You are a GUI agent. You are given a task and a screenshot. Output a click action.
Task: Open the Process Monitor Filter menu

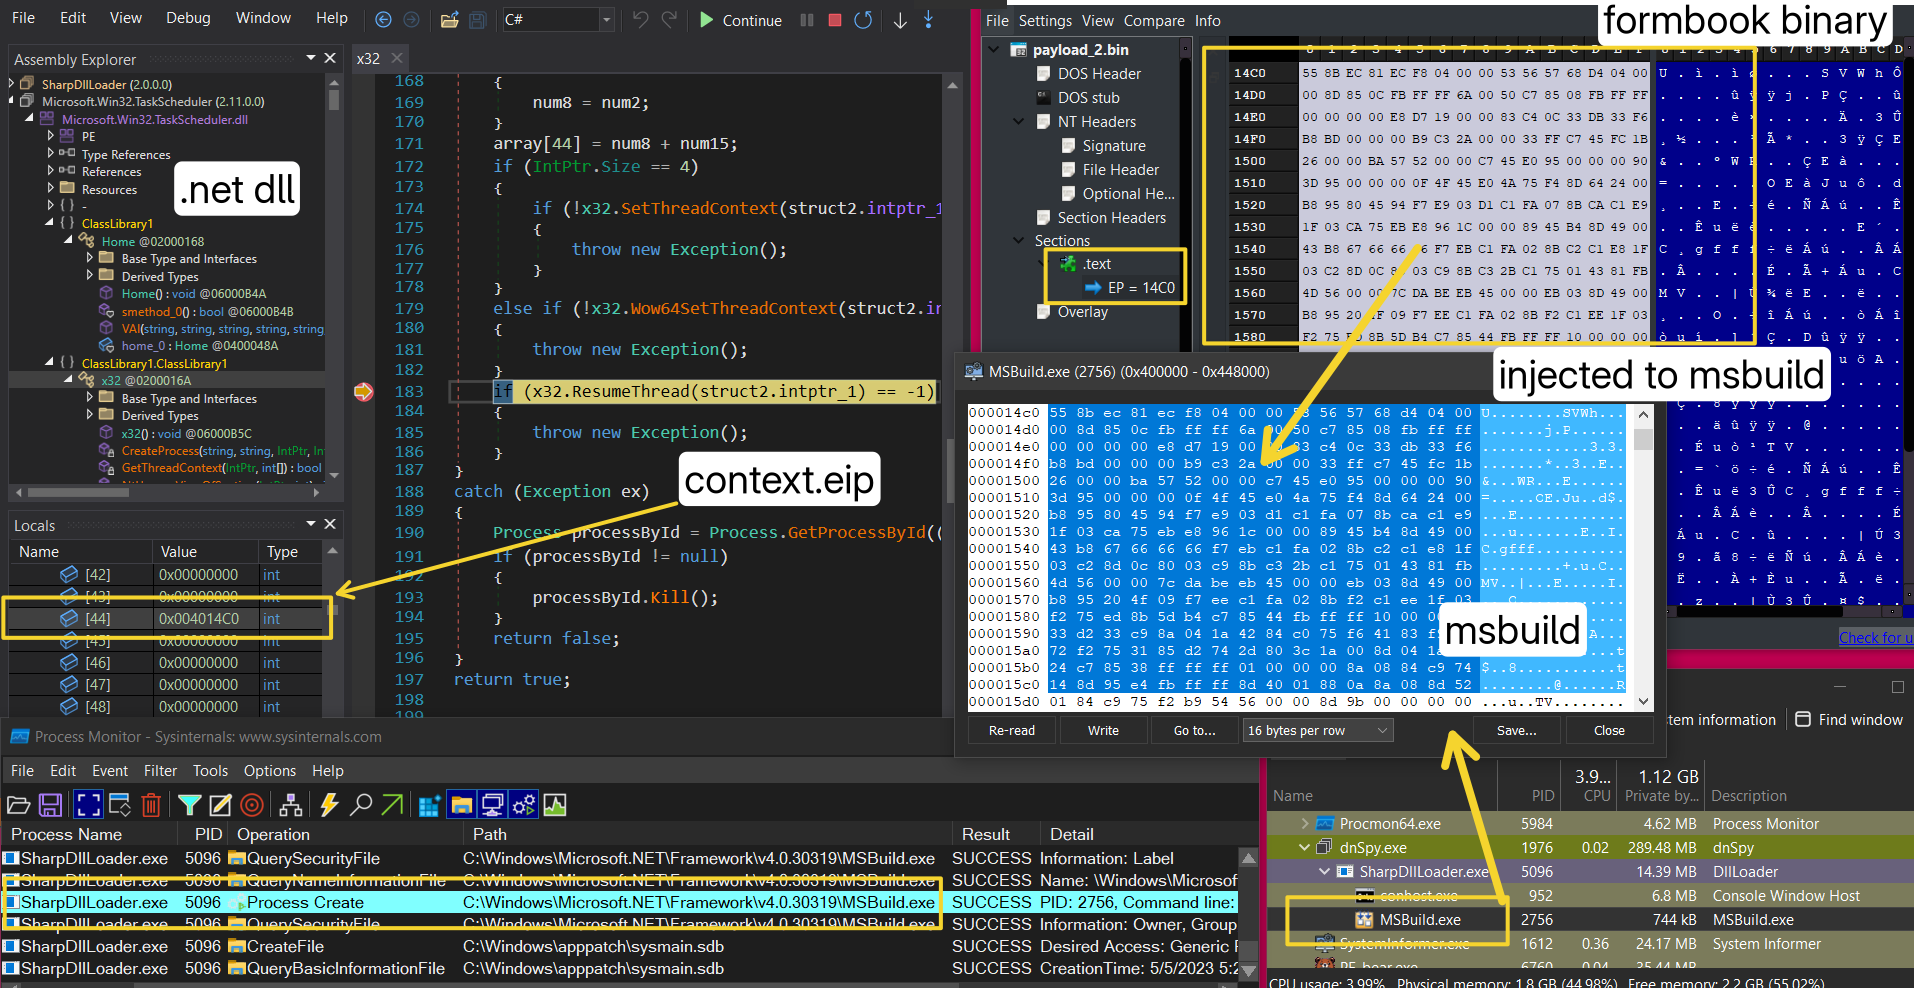pos(160,770)
